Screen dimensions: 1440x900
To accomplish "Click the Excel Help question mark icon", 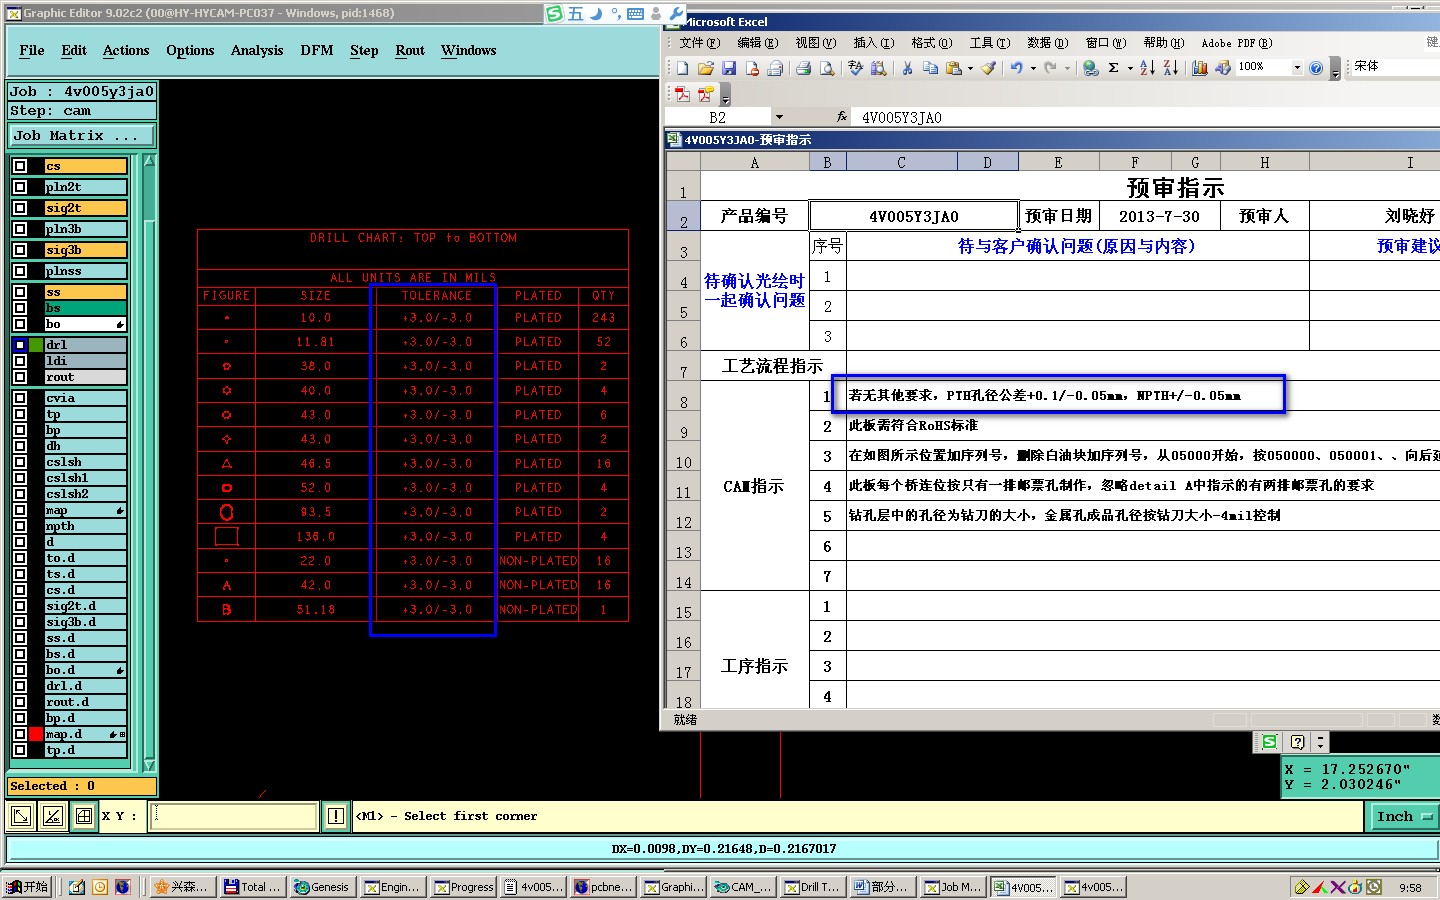I will click(1317, 68).
